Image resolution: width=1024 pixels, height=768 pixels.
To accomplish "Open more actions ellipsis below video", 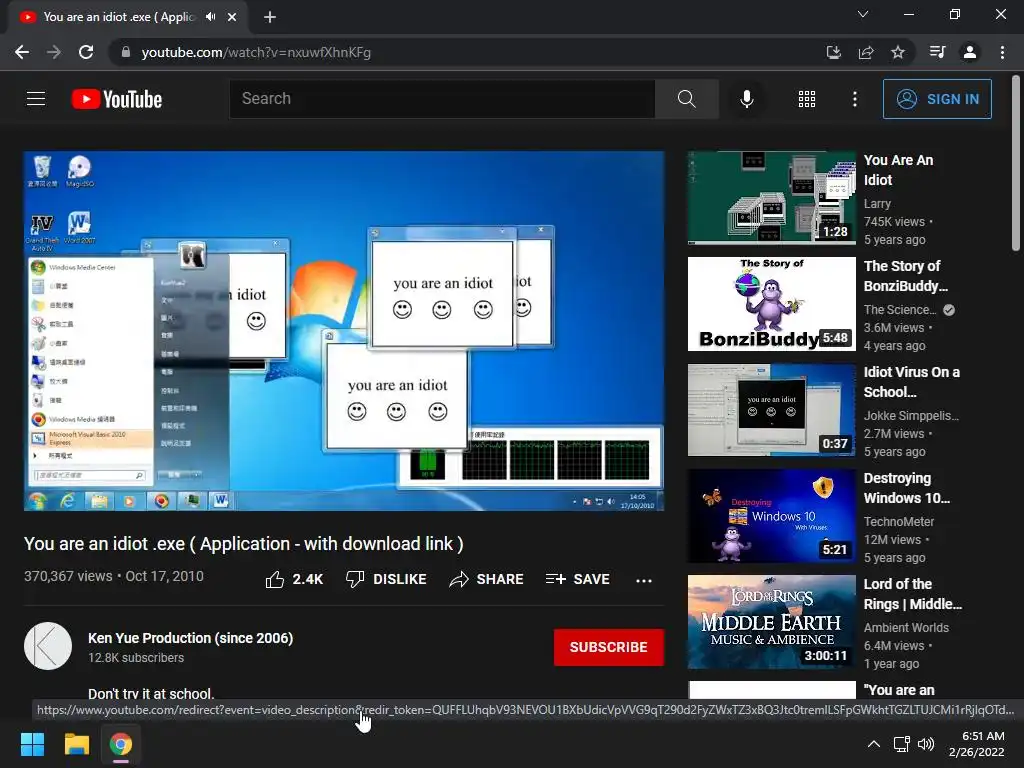I will click(644, 580).
